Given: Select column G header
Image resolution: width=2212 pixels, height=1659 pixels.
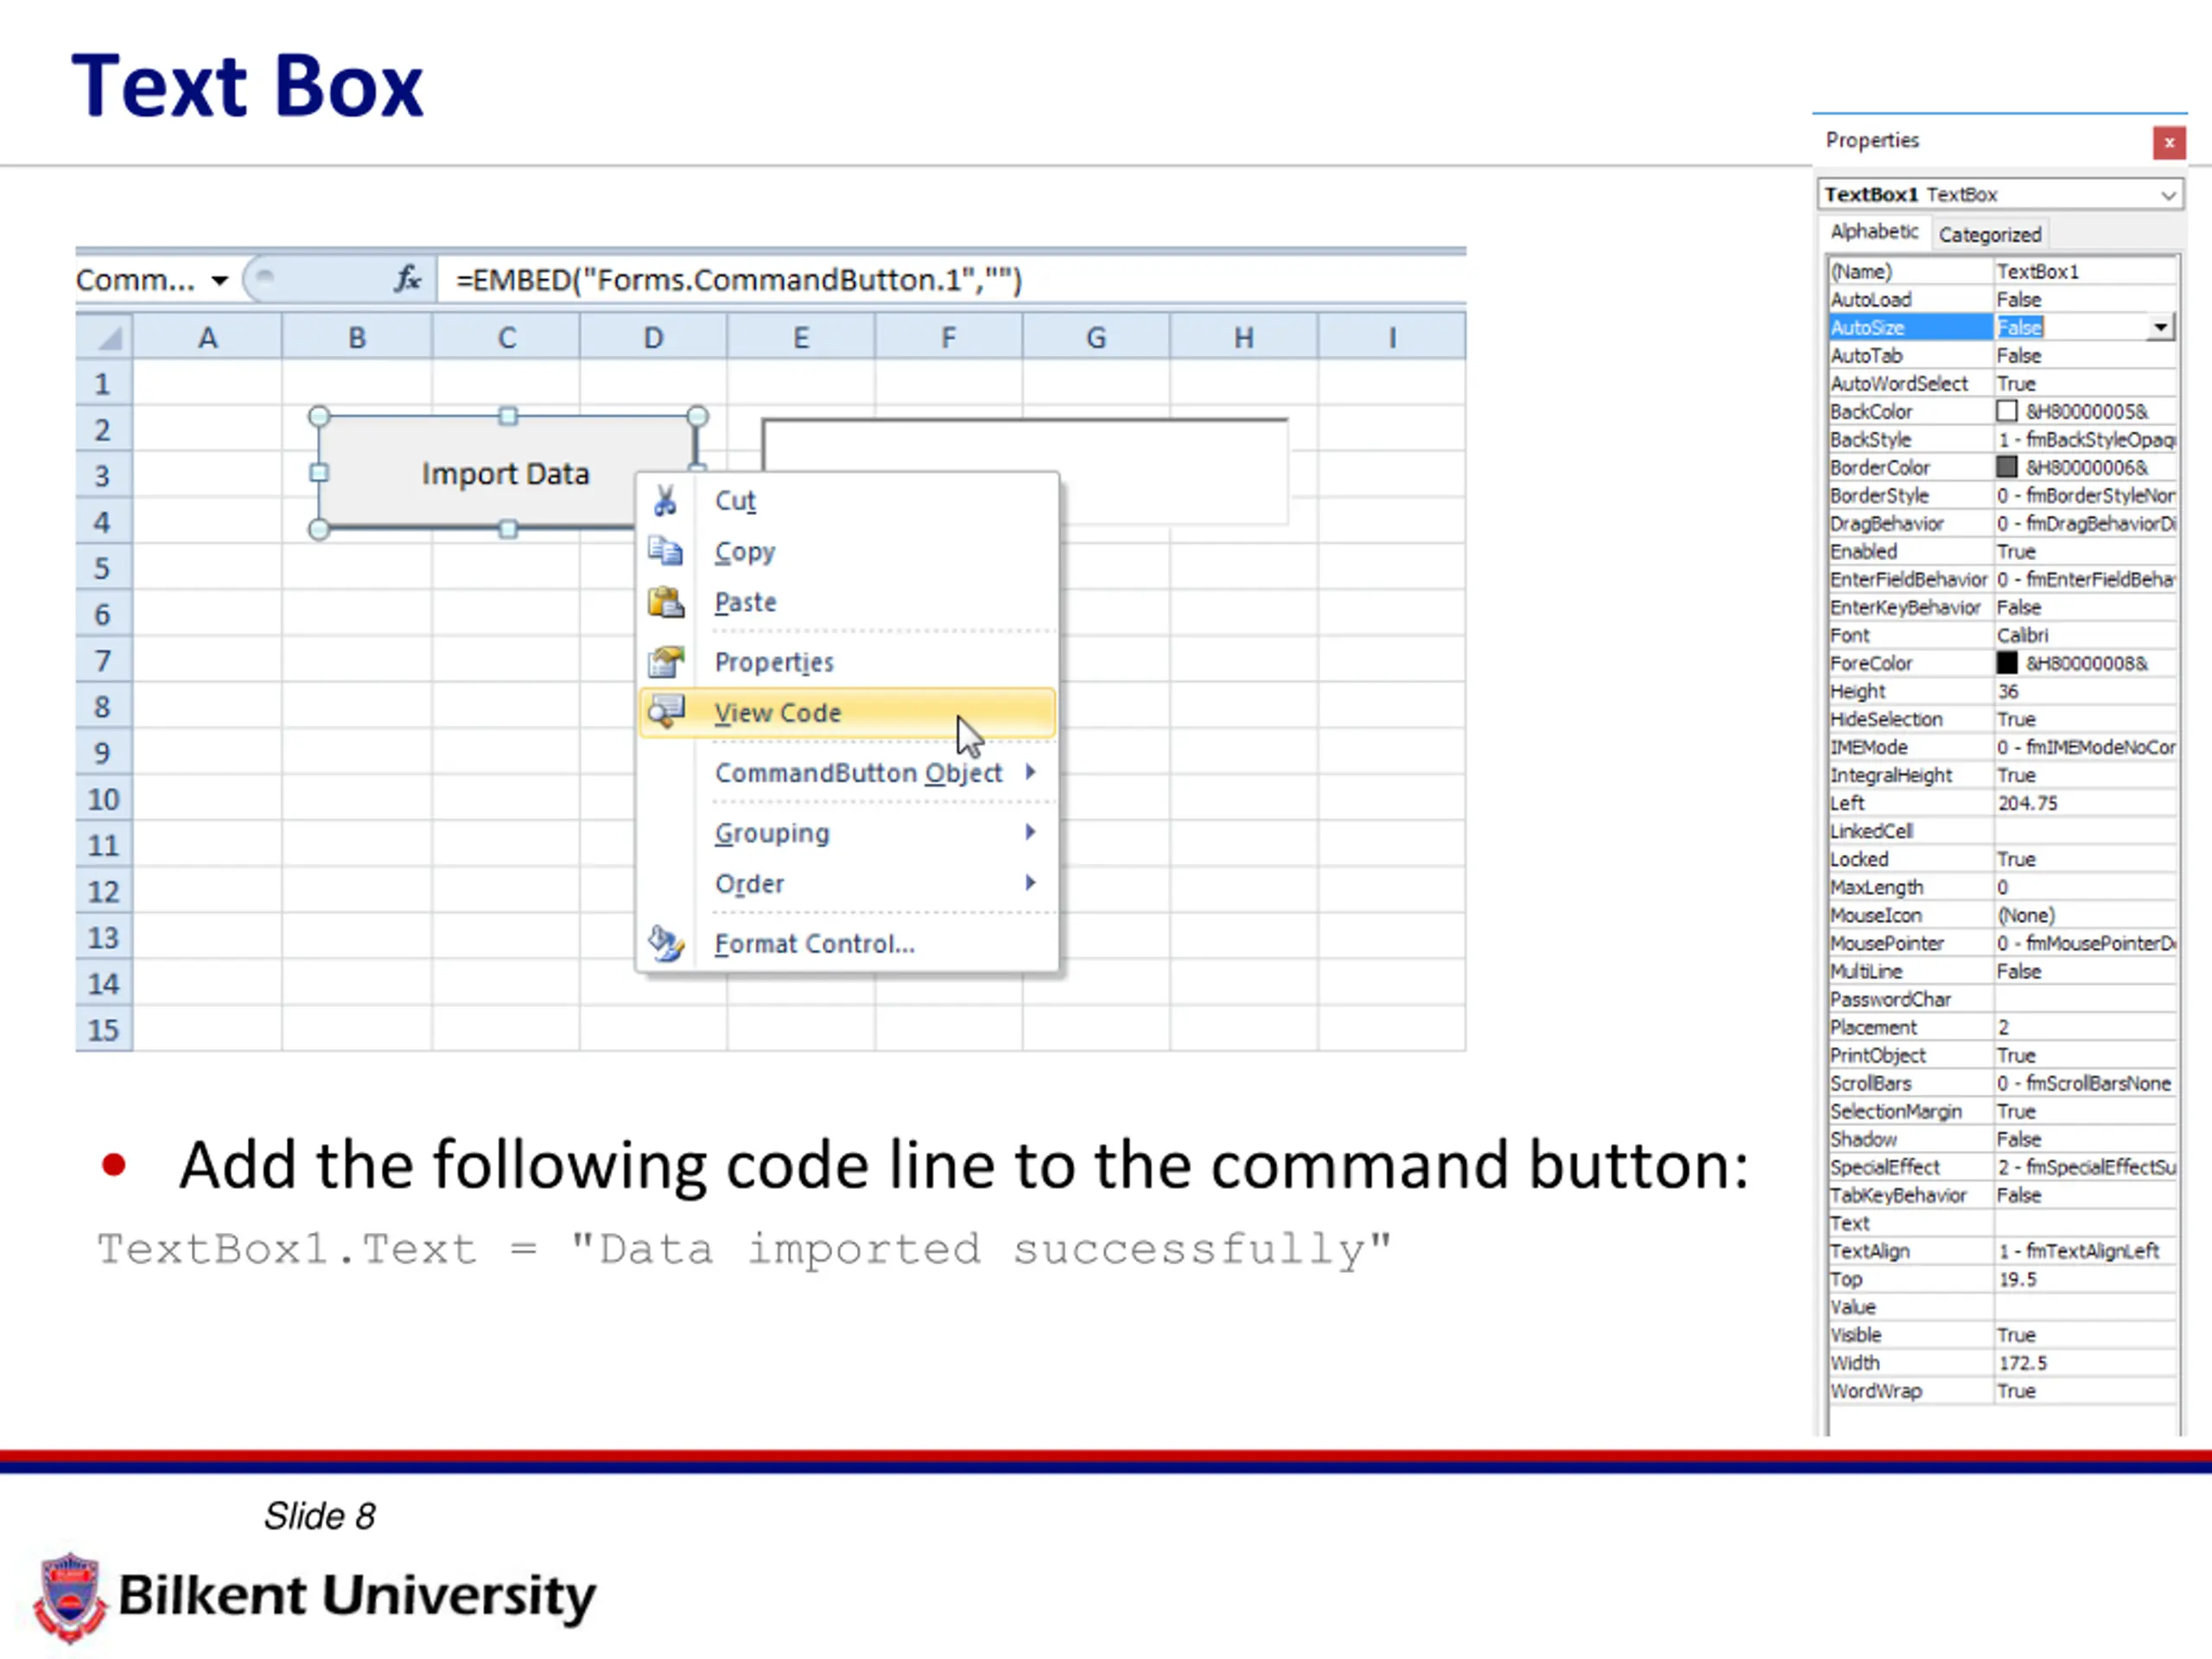Looking at the screenshot, I should tap(1096, 337).
